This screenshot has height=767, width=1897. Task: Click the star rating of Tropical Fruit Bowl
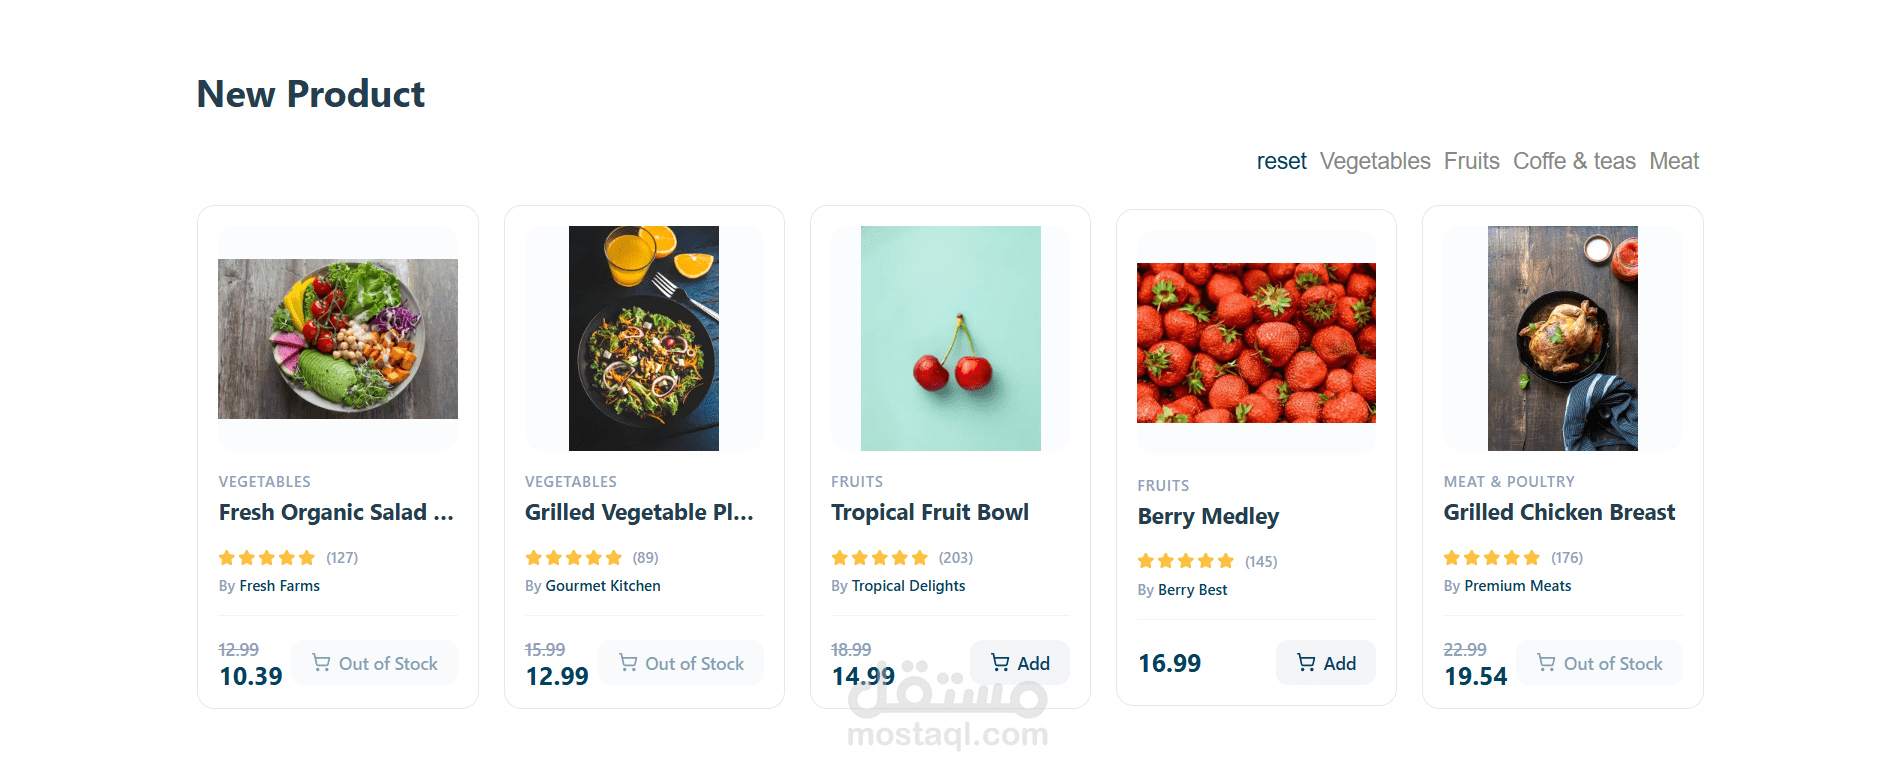coord(879,557)
